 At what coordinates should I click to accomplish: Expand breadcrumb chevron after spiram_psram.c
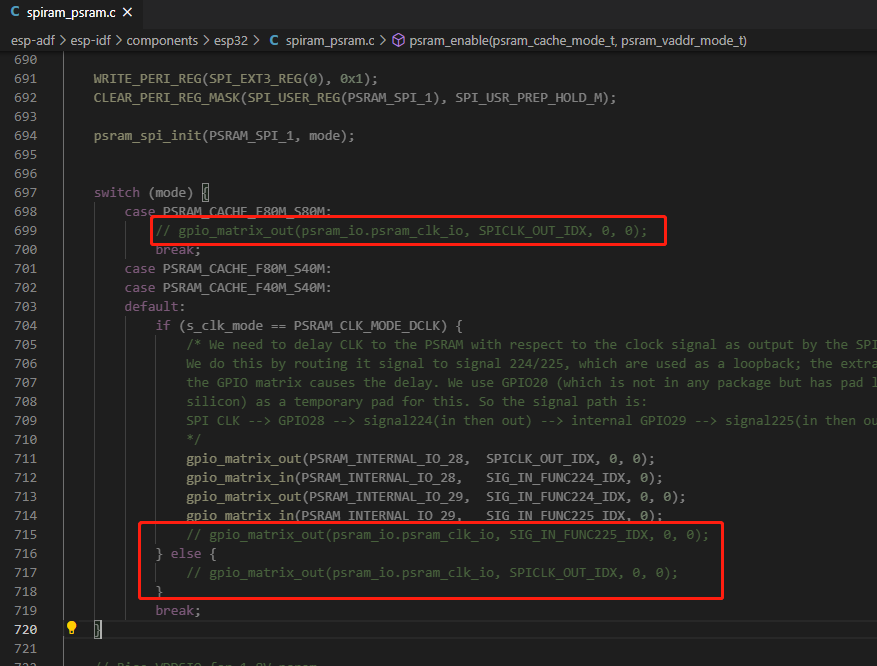(x=383, y=41)
